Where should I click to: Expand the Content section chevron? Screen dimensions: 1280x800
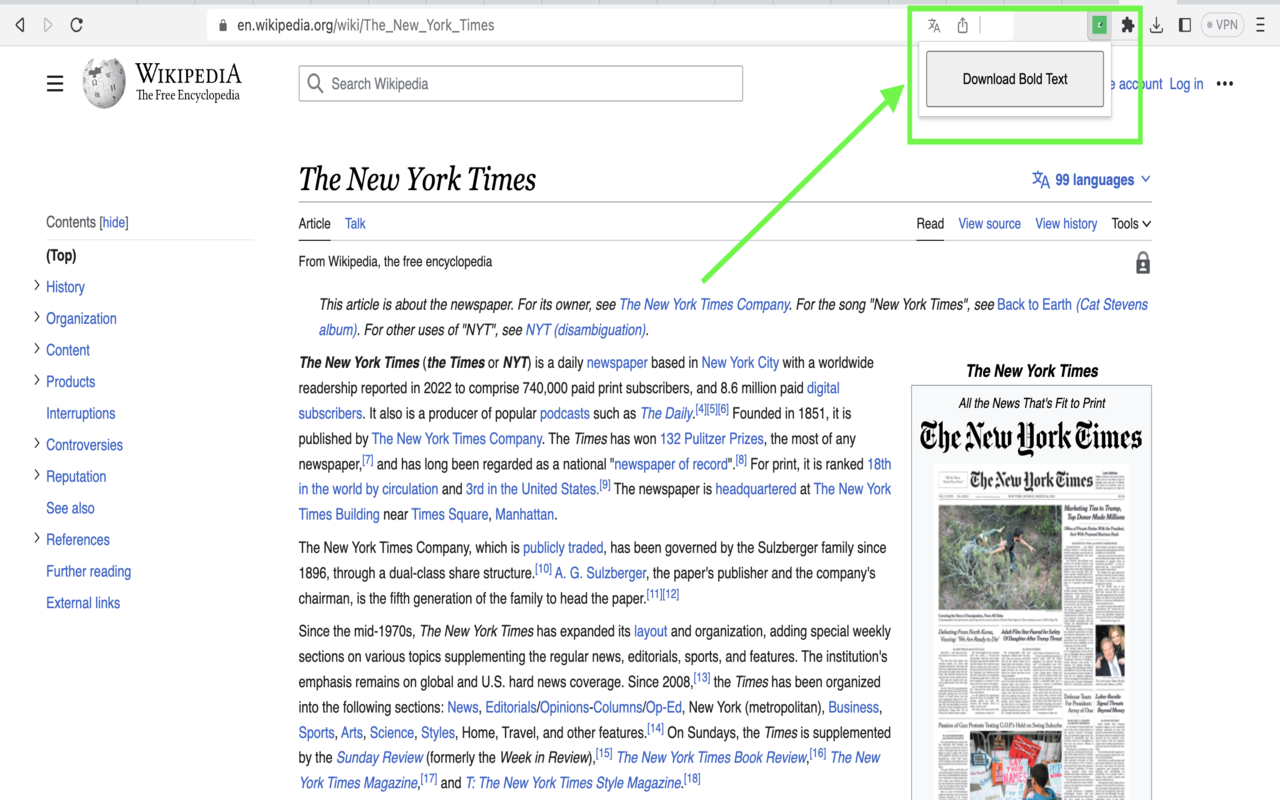point(37,349)
